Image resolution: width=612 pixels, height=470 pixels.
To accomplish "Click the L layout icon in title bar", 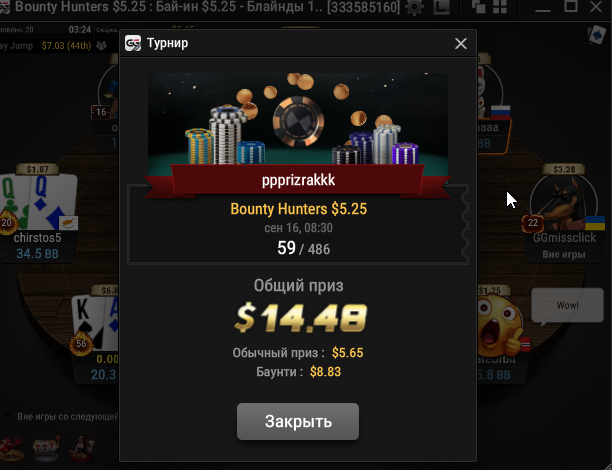I will [441, 7].
